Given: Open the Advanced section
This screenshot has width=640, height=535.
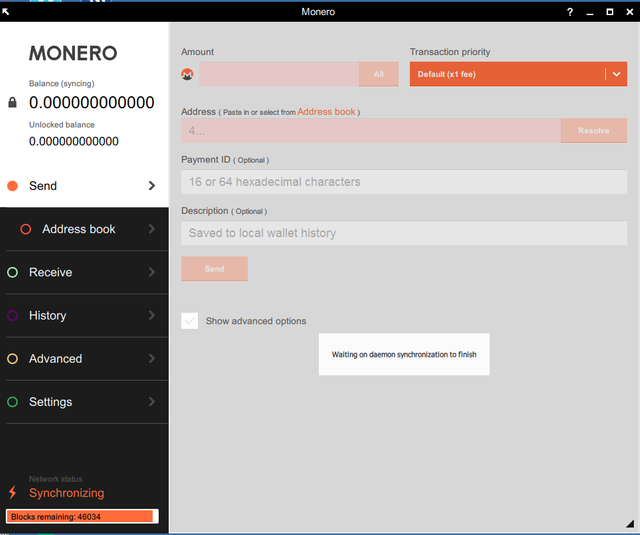Looking at the screenshot, I should point(84,359).
